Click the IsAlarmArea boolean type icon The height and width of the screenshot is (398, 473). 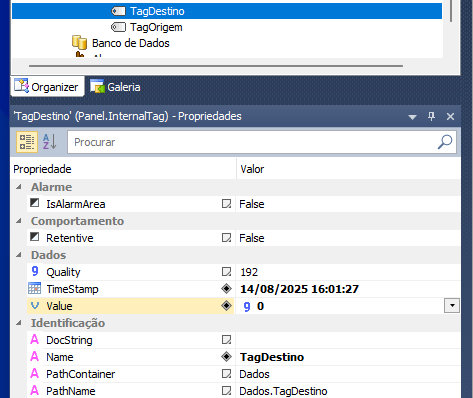tap(35, 203)
